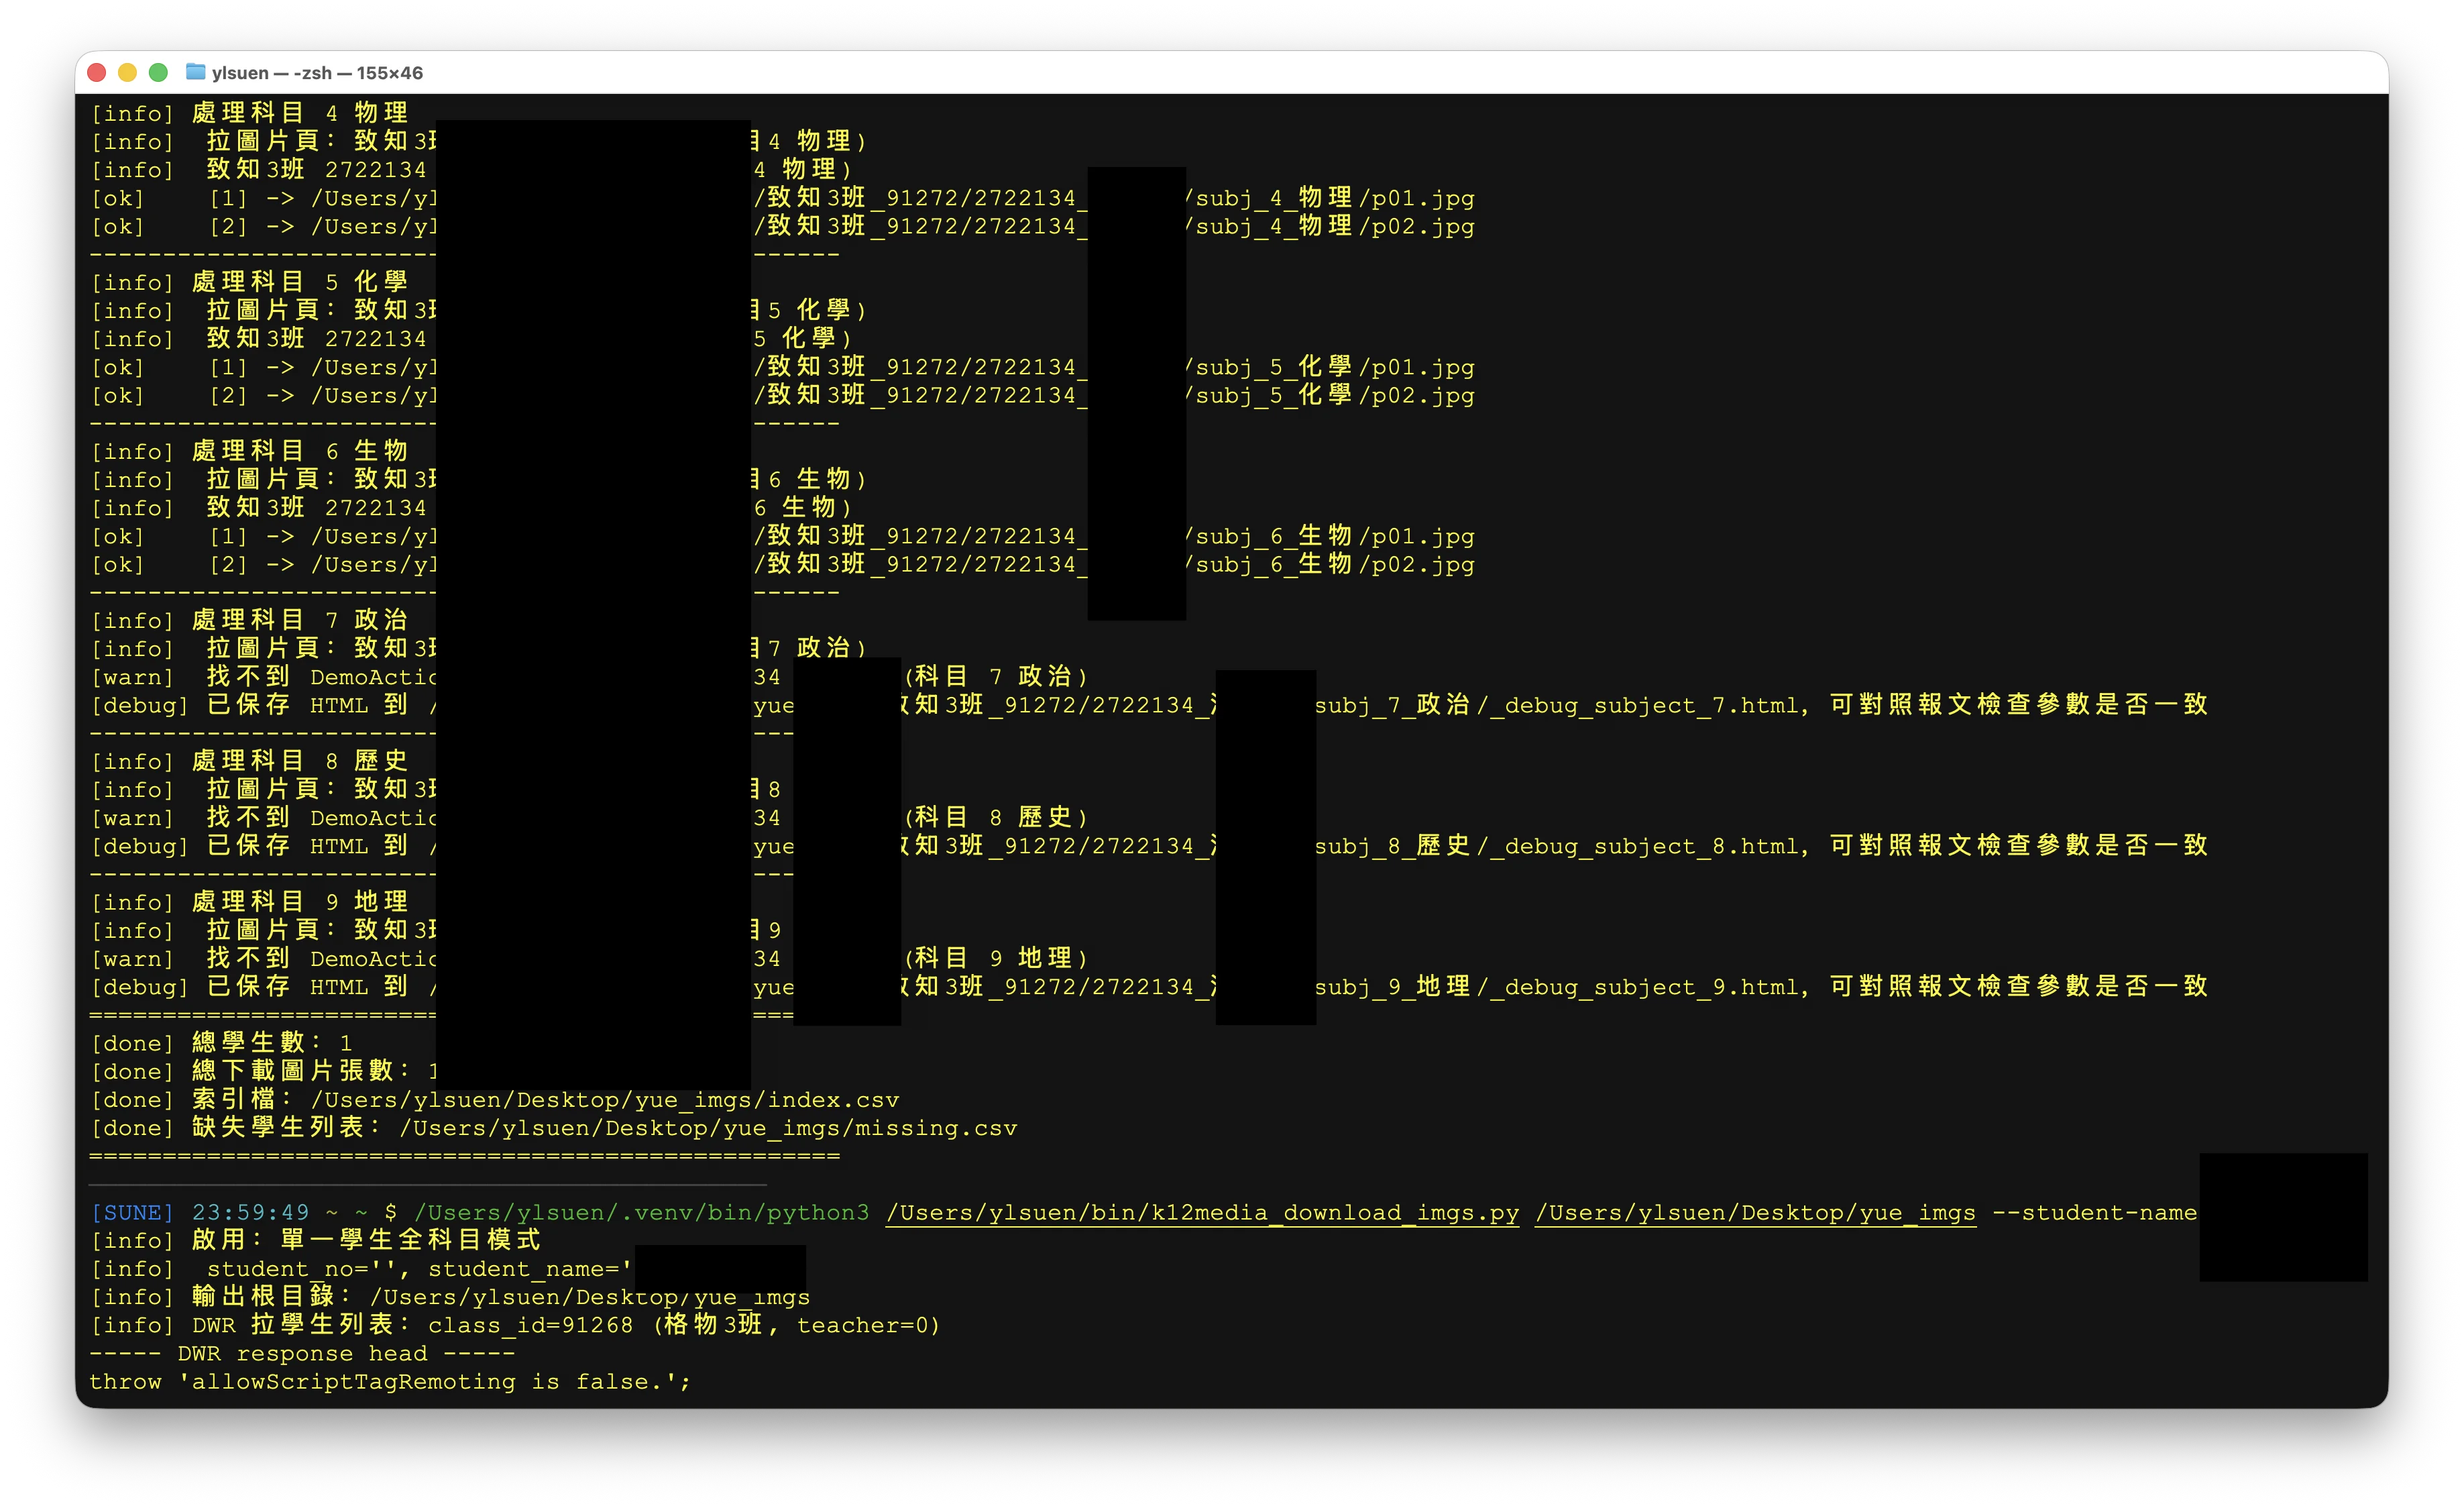Viewport: 2464px width, 1508px height.
Task: Minimize the Terminal window
Action: coord(128,72)
